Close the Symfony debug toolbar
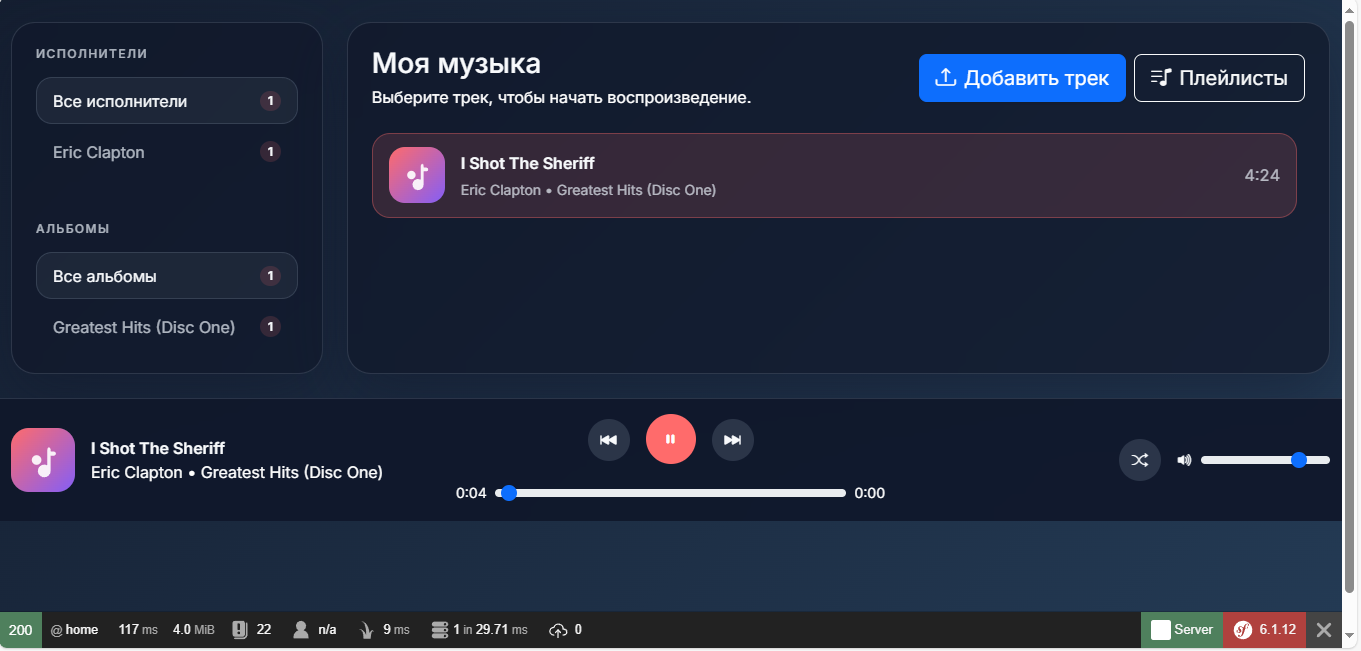Screen dimensions: 1361x651 (x=1324, y=630)
